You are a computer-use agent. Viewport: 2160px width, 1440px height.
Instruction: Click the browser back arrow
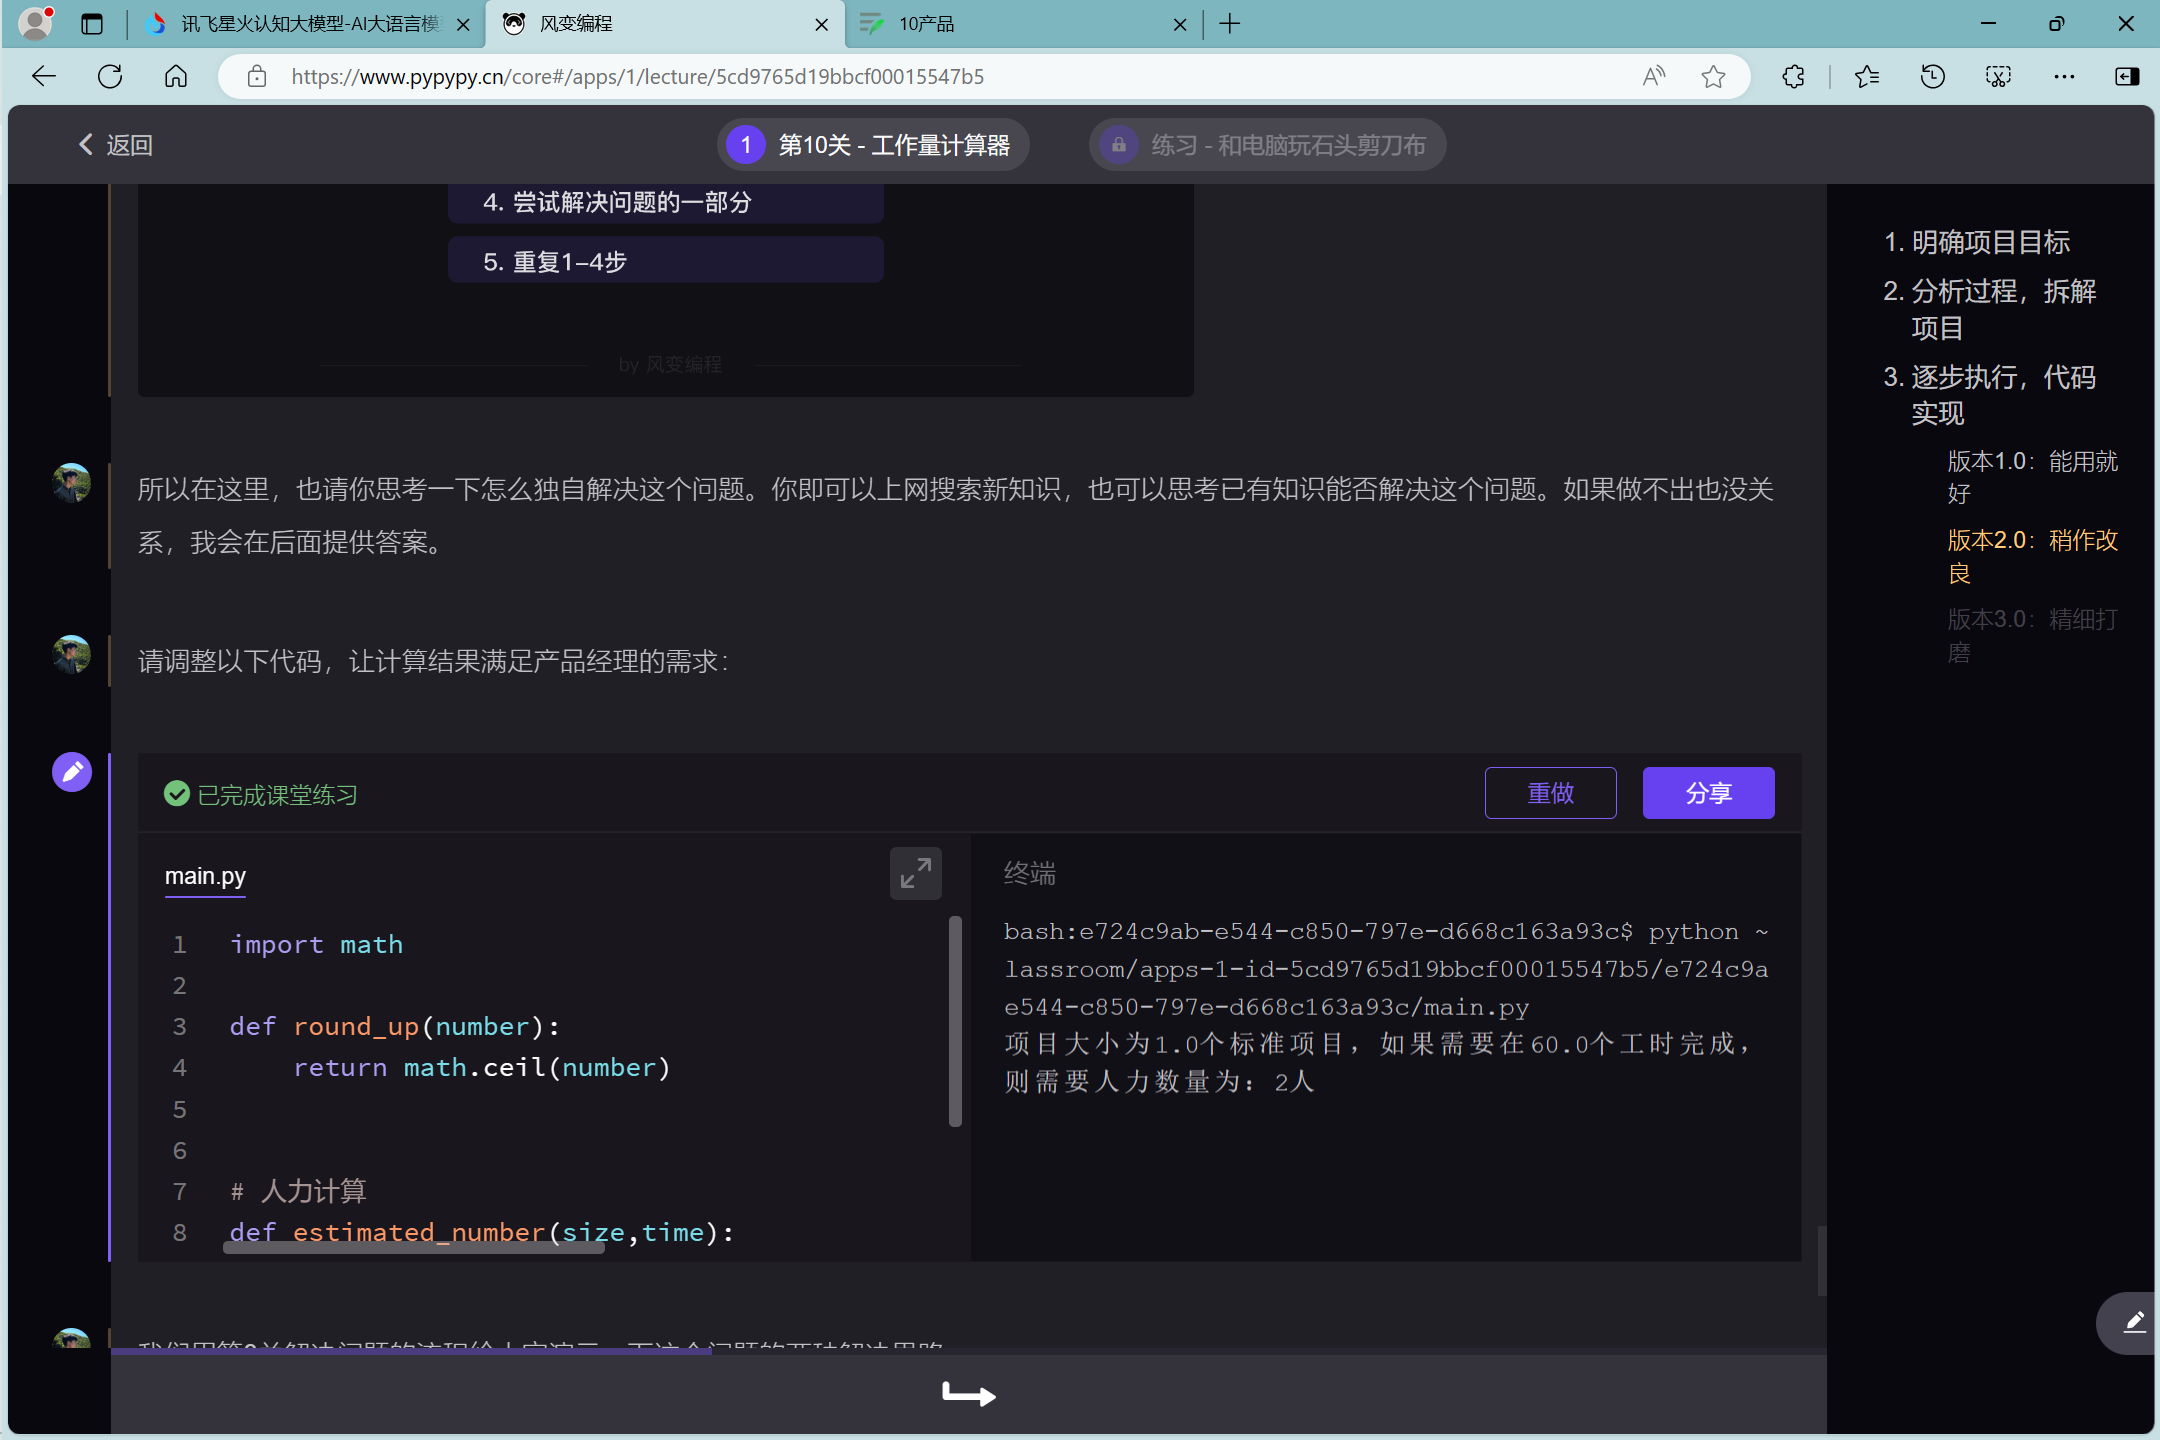[44, 77]
